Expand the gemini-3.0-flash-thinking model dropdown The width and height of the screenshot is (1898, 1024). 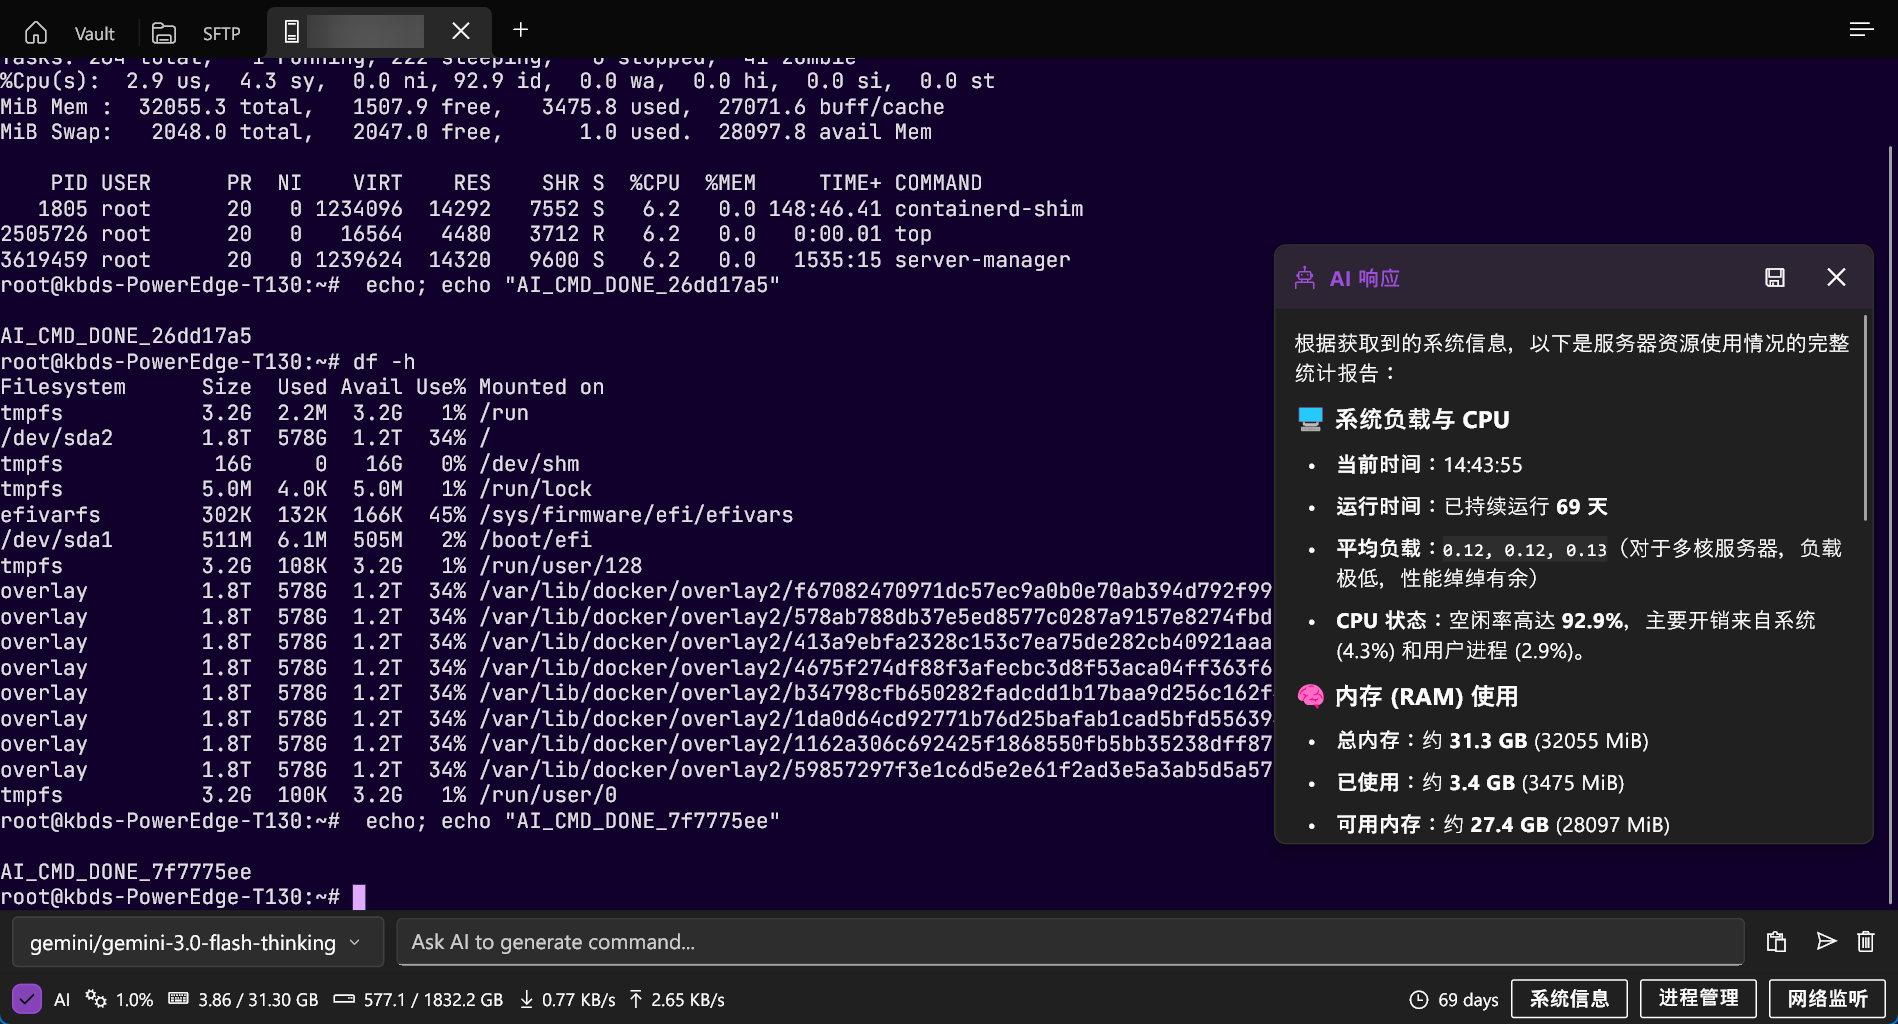pyautogui.click(x=197, y=942)
